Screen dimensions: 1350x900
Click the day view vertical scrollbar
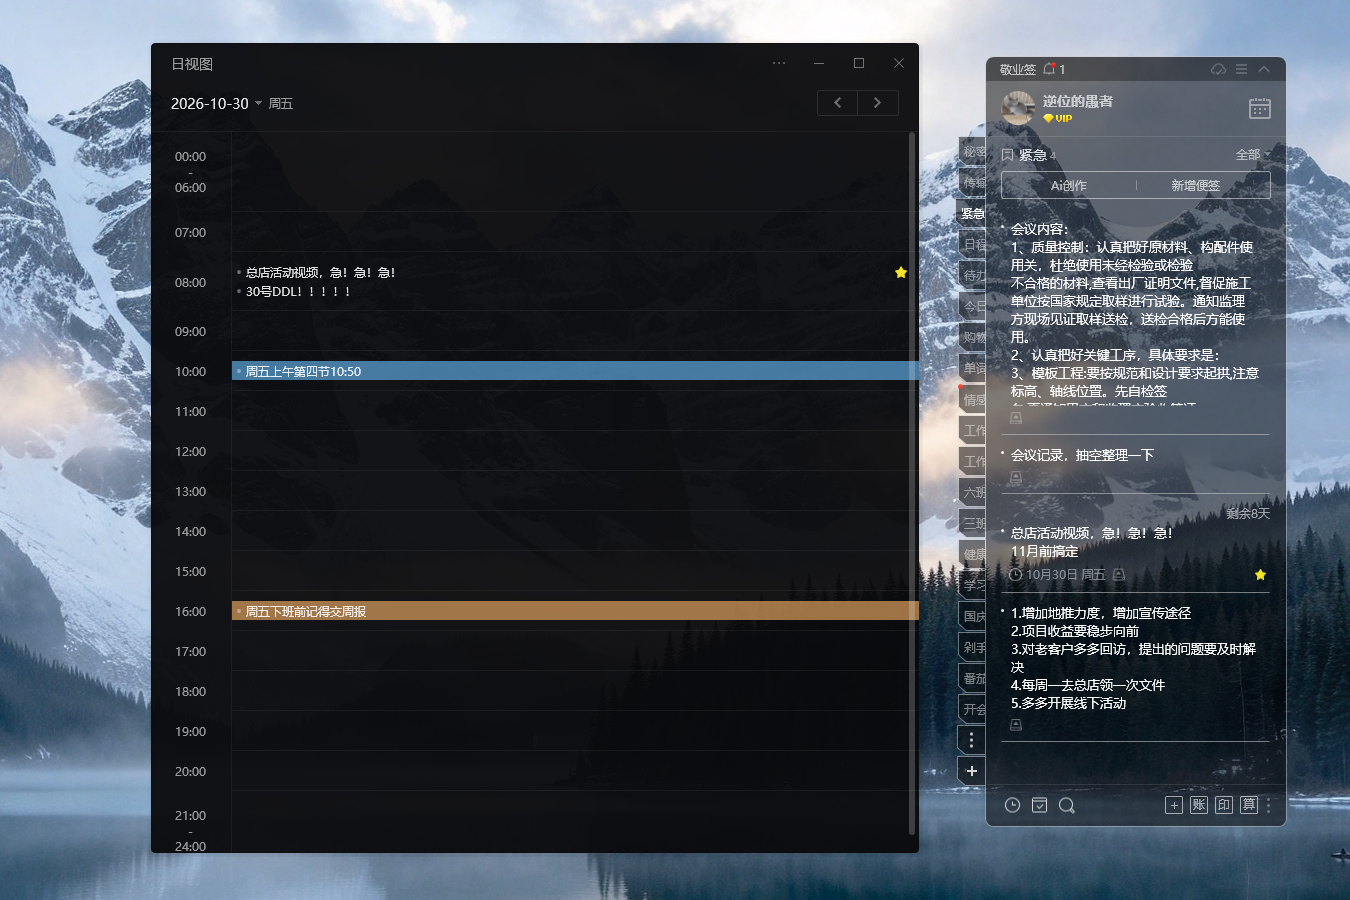(x=912, y=482)
